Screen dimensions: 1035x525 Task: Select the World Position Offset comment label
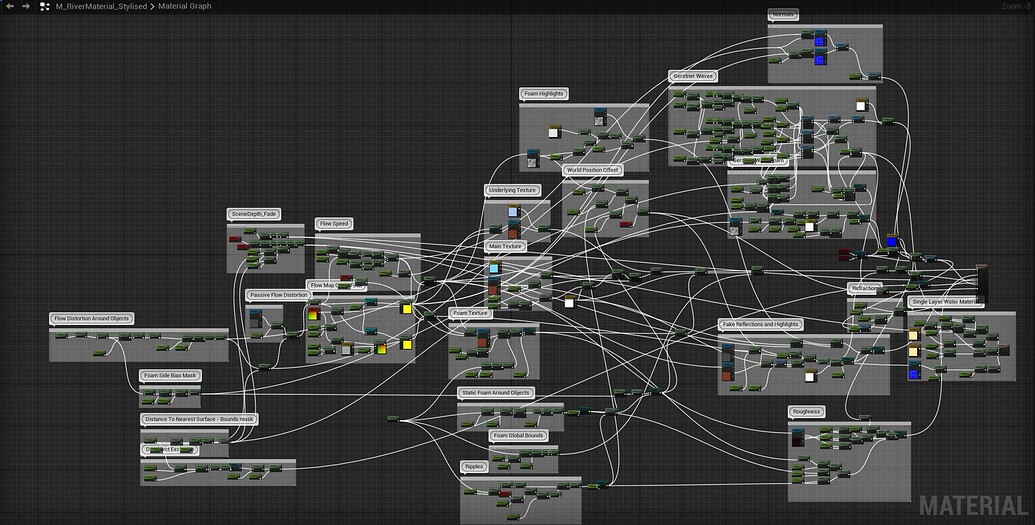pyautogui.click(x=593, y=170)
